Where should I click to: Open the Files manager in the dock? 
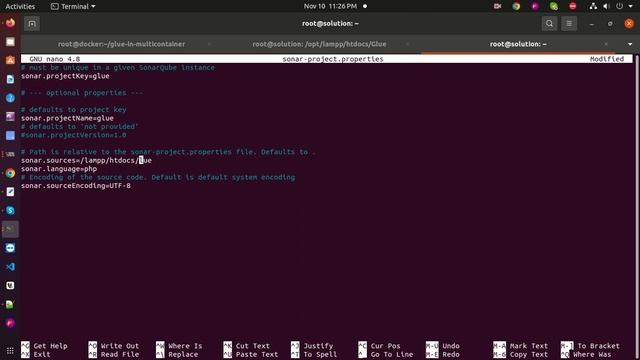(x=10, y=42)
